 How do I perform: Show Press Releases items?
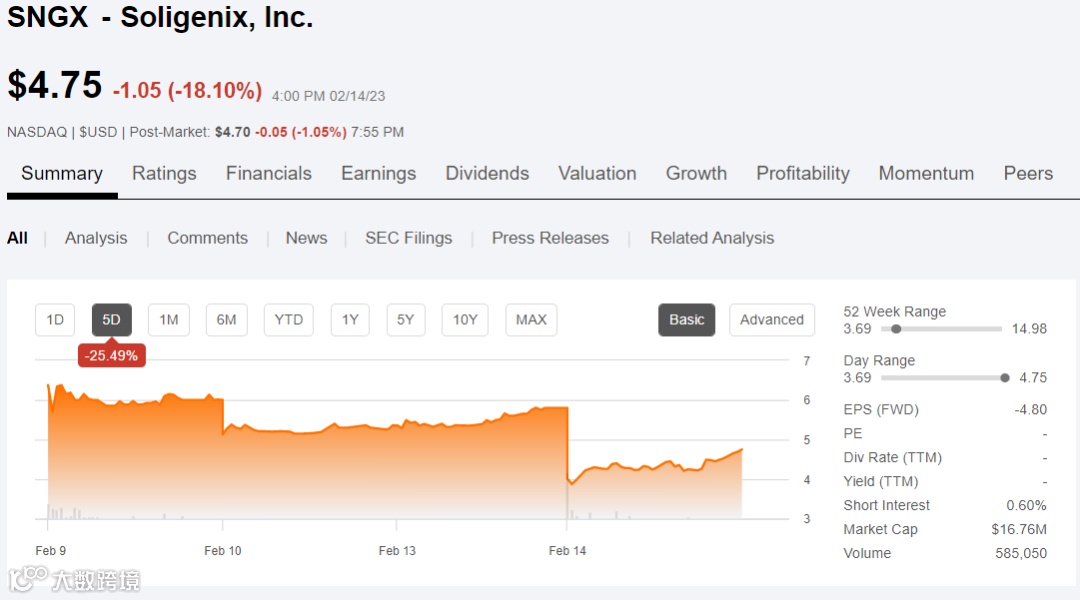[550, 238]
